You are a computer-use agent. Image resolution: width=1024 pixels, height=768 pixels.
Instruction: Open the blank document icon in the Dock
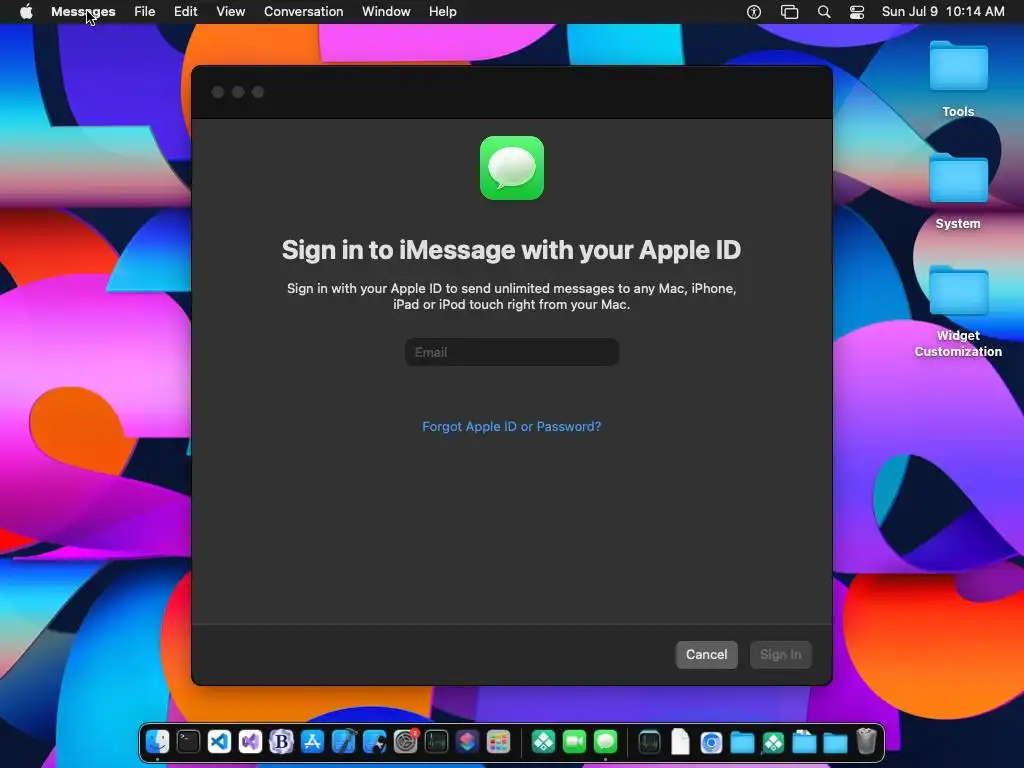(680, 742)
